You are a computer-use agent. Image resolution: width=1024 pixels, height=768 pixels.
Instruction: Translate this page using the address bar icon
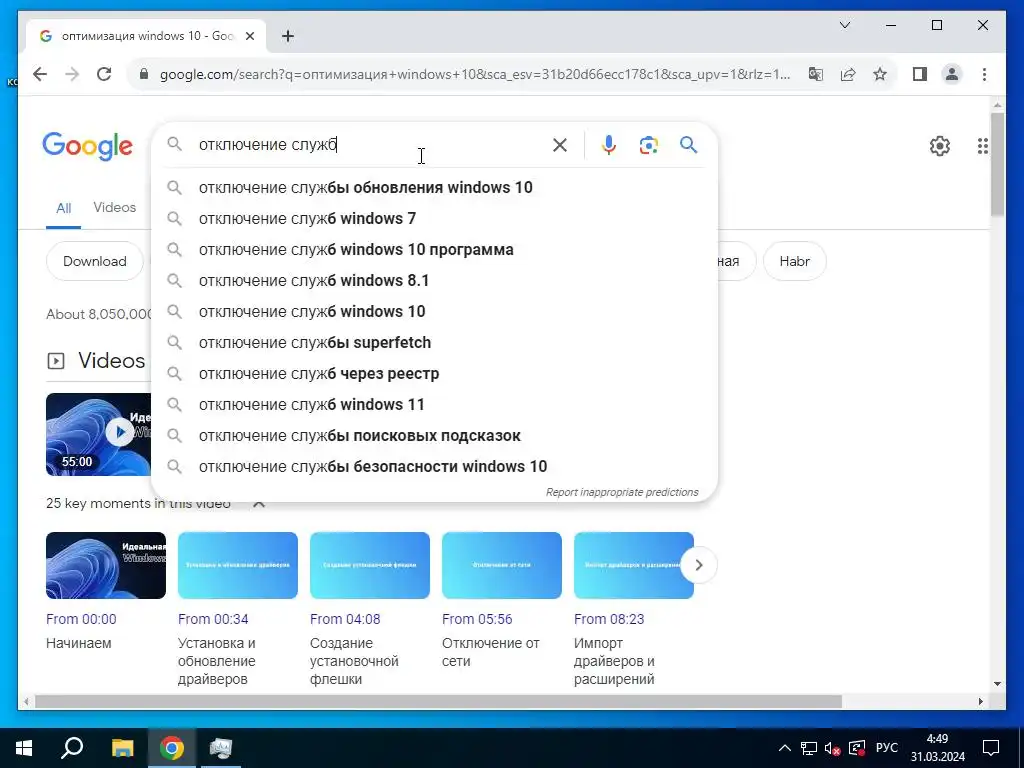pyautogui.click(x=816, y=74)
